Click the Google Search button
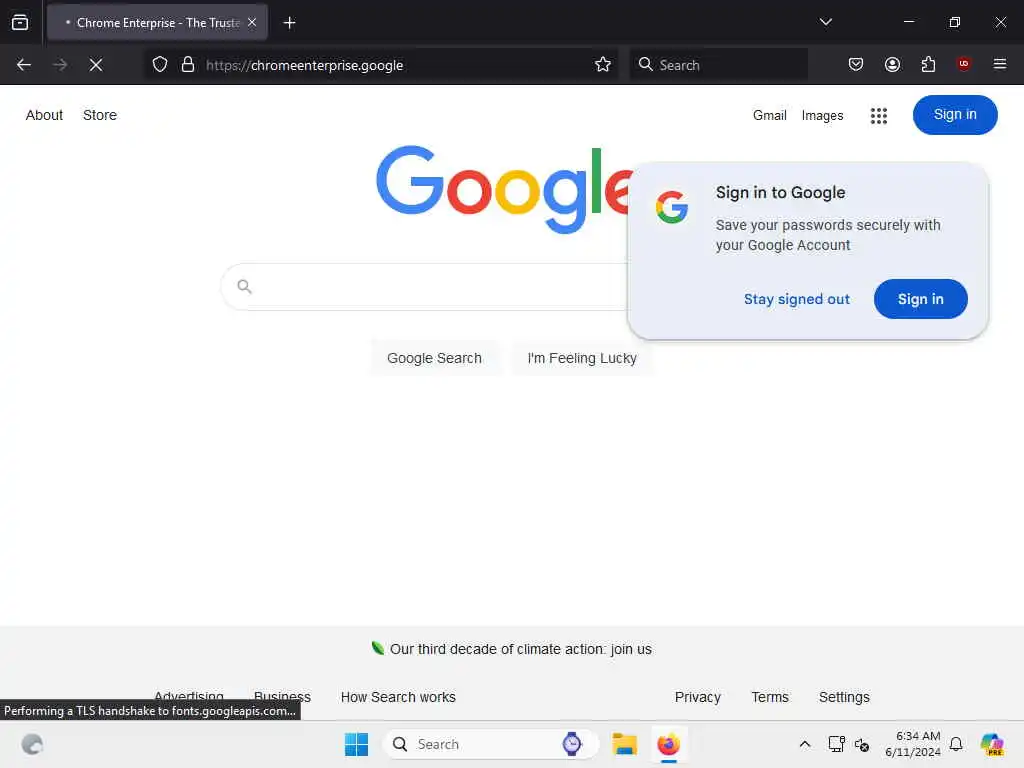 [434, 359]
